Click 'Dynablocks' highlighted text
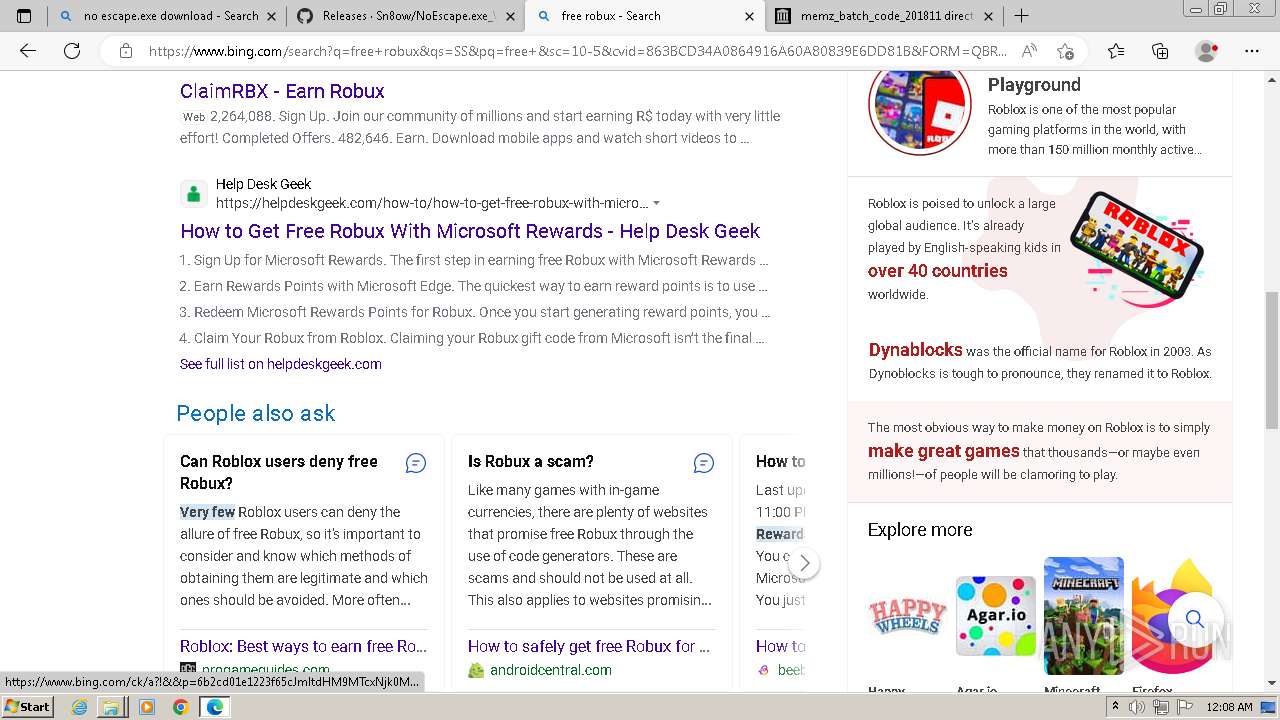1280x720 pixels. pos(915,350)
